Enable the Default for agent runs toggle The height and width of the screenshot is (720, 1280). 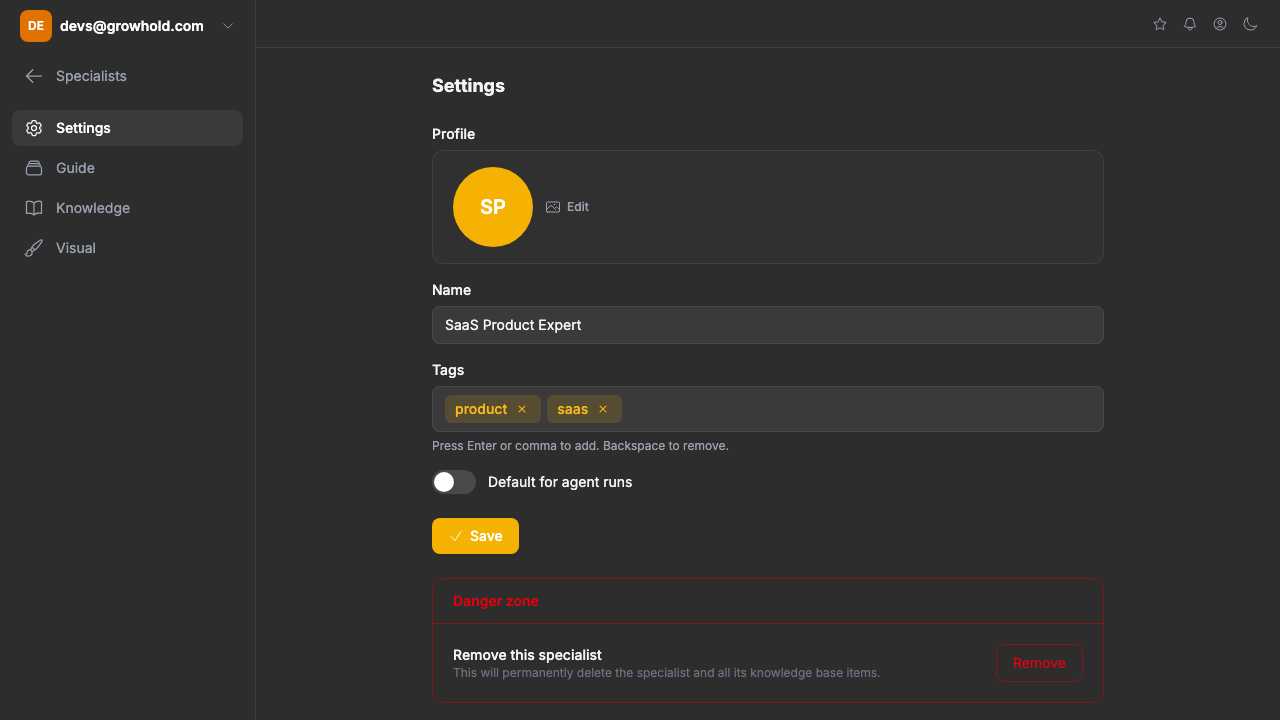[453, 482]
